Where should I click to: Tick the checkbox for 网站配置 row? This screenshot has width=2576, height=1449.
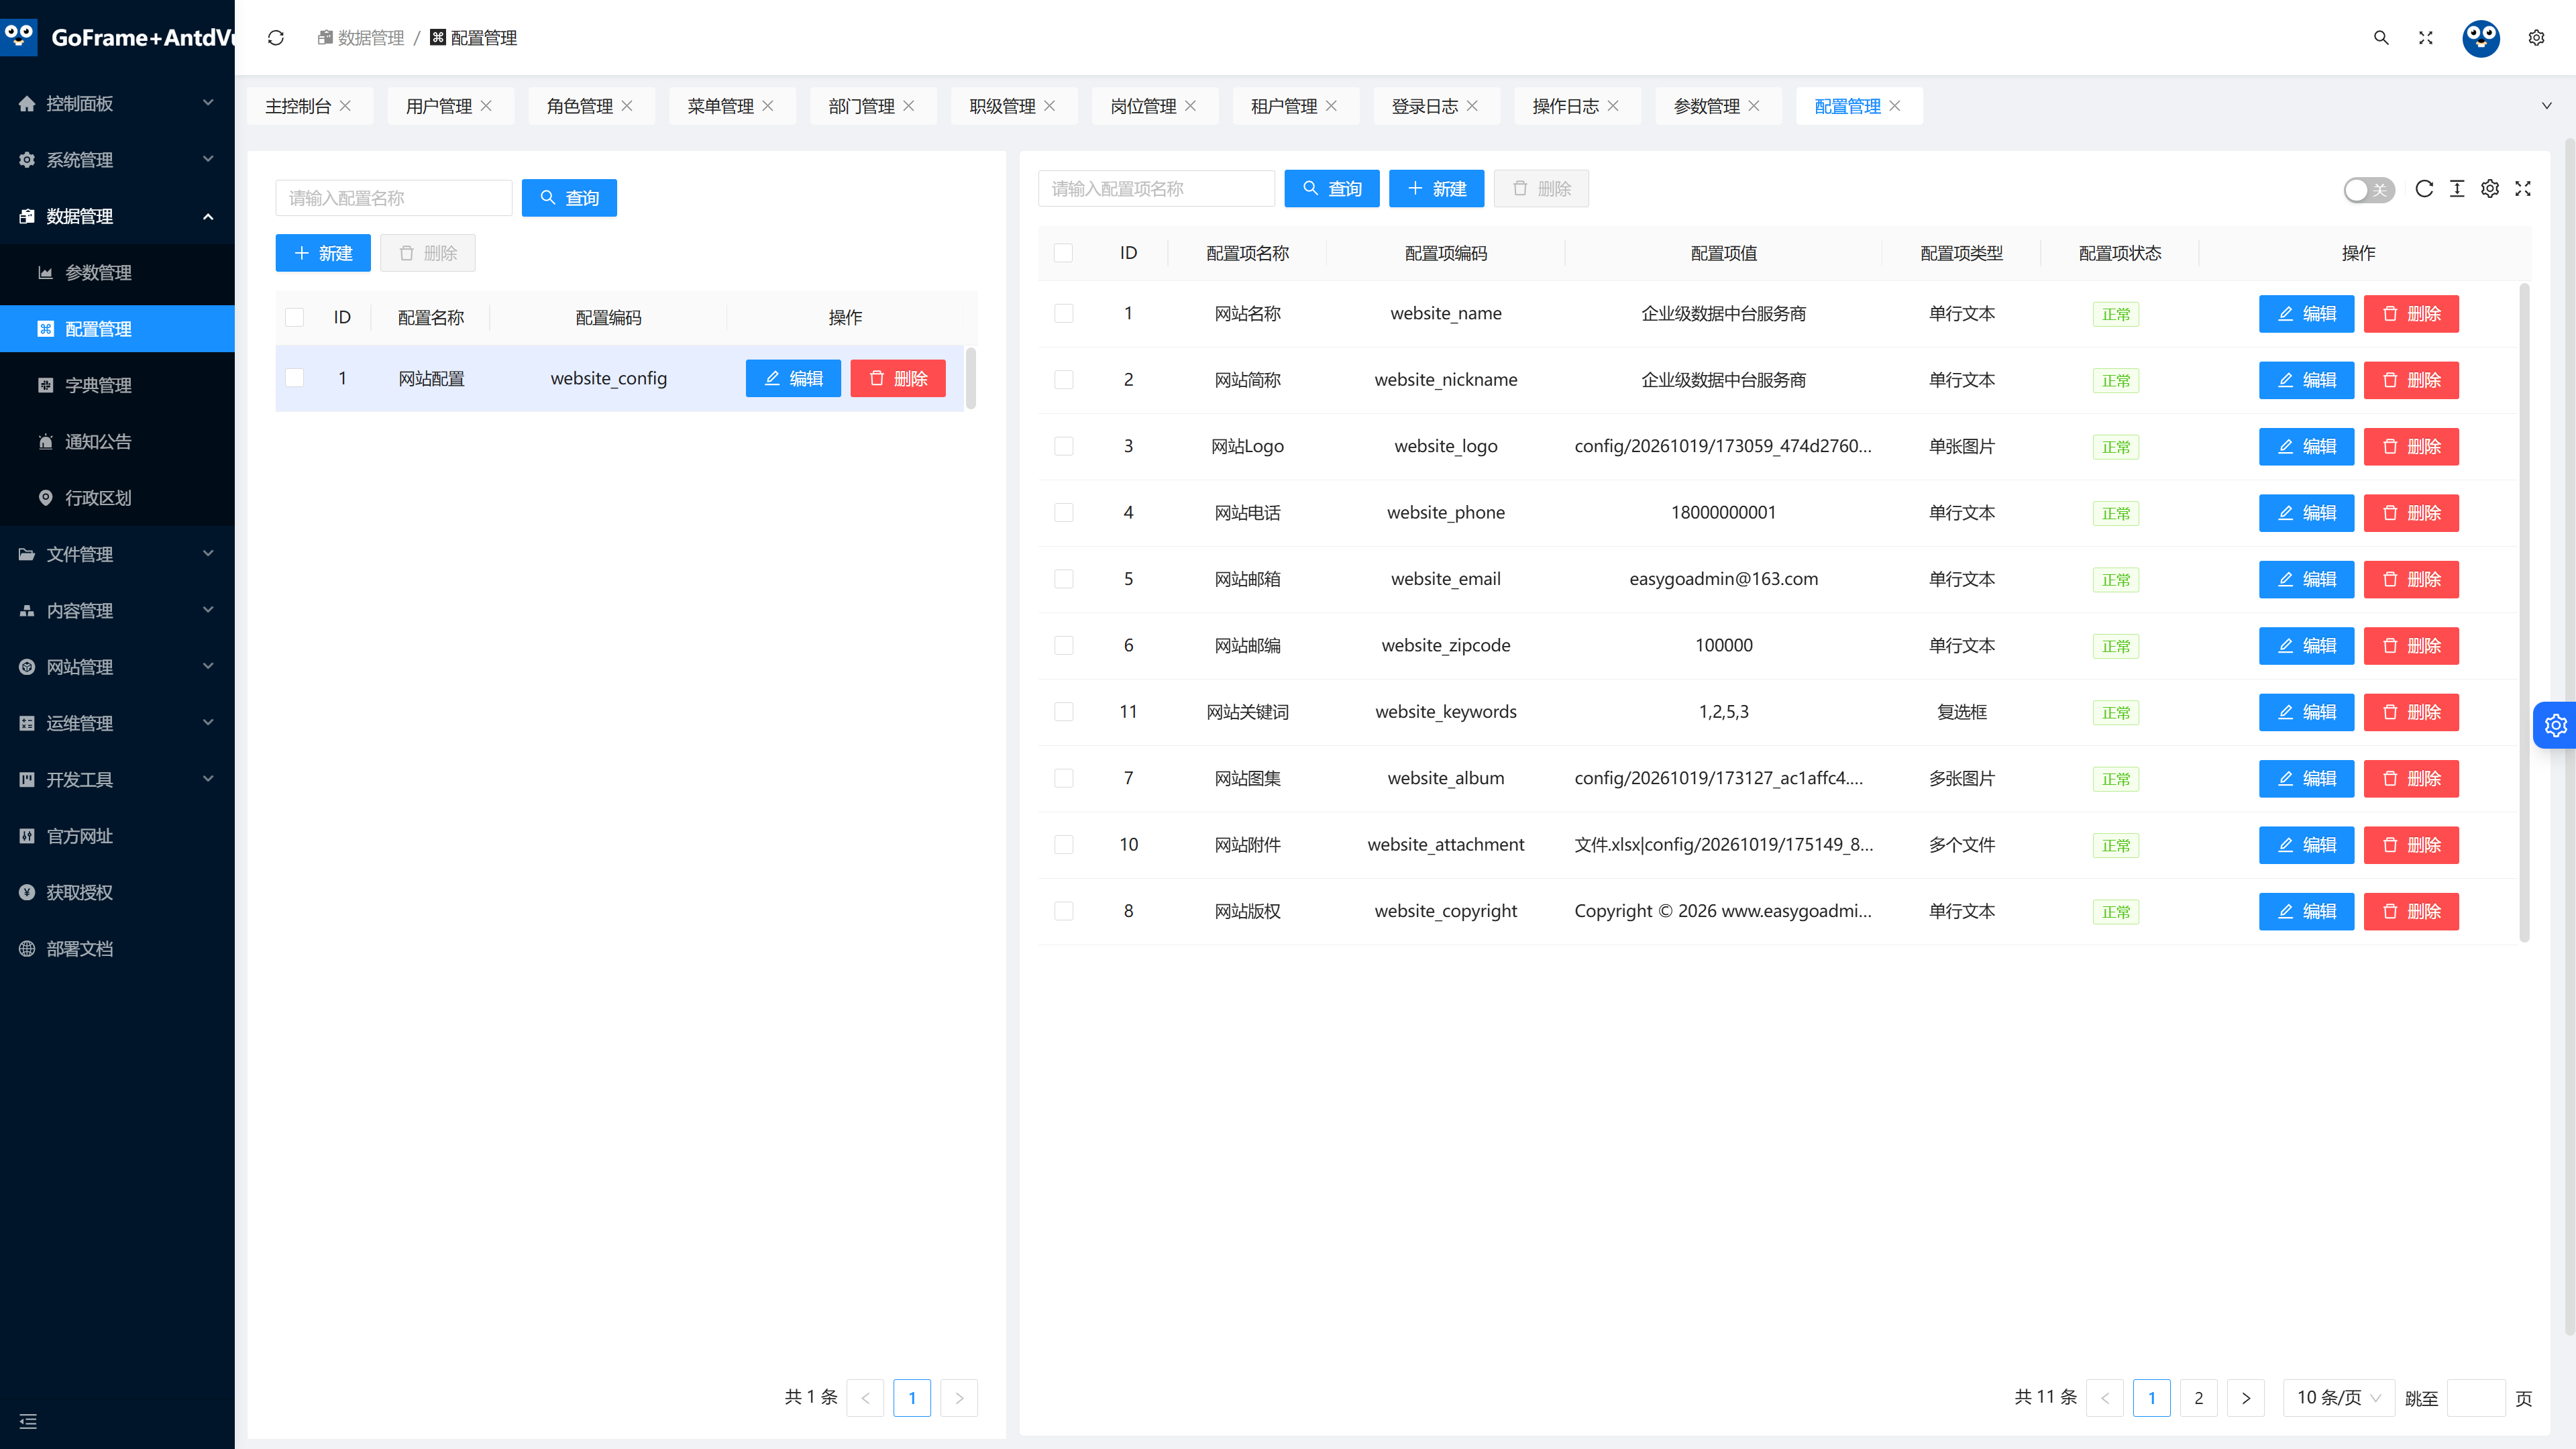[x=294, y=378]
